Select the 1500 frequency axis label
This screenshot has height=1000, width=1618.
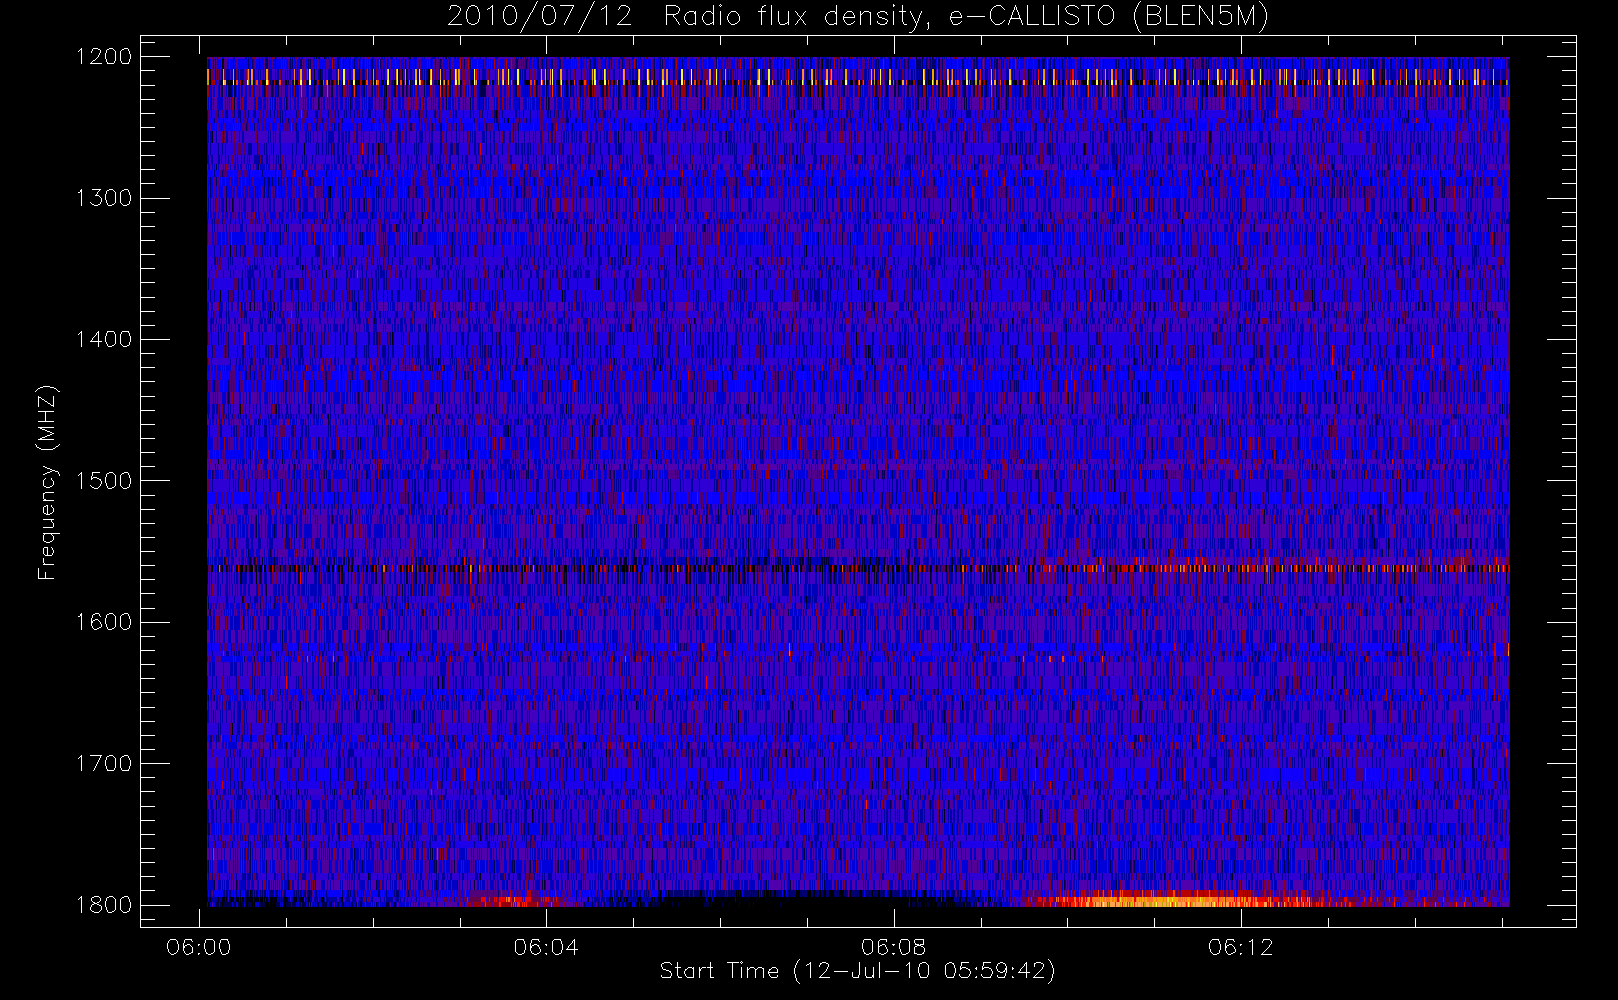tap(104, 481)
